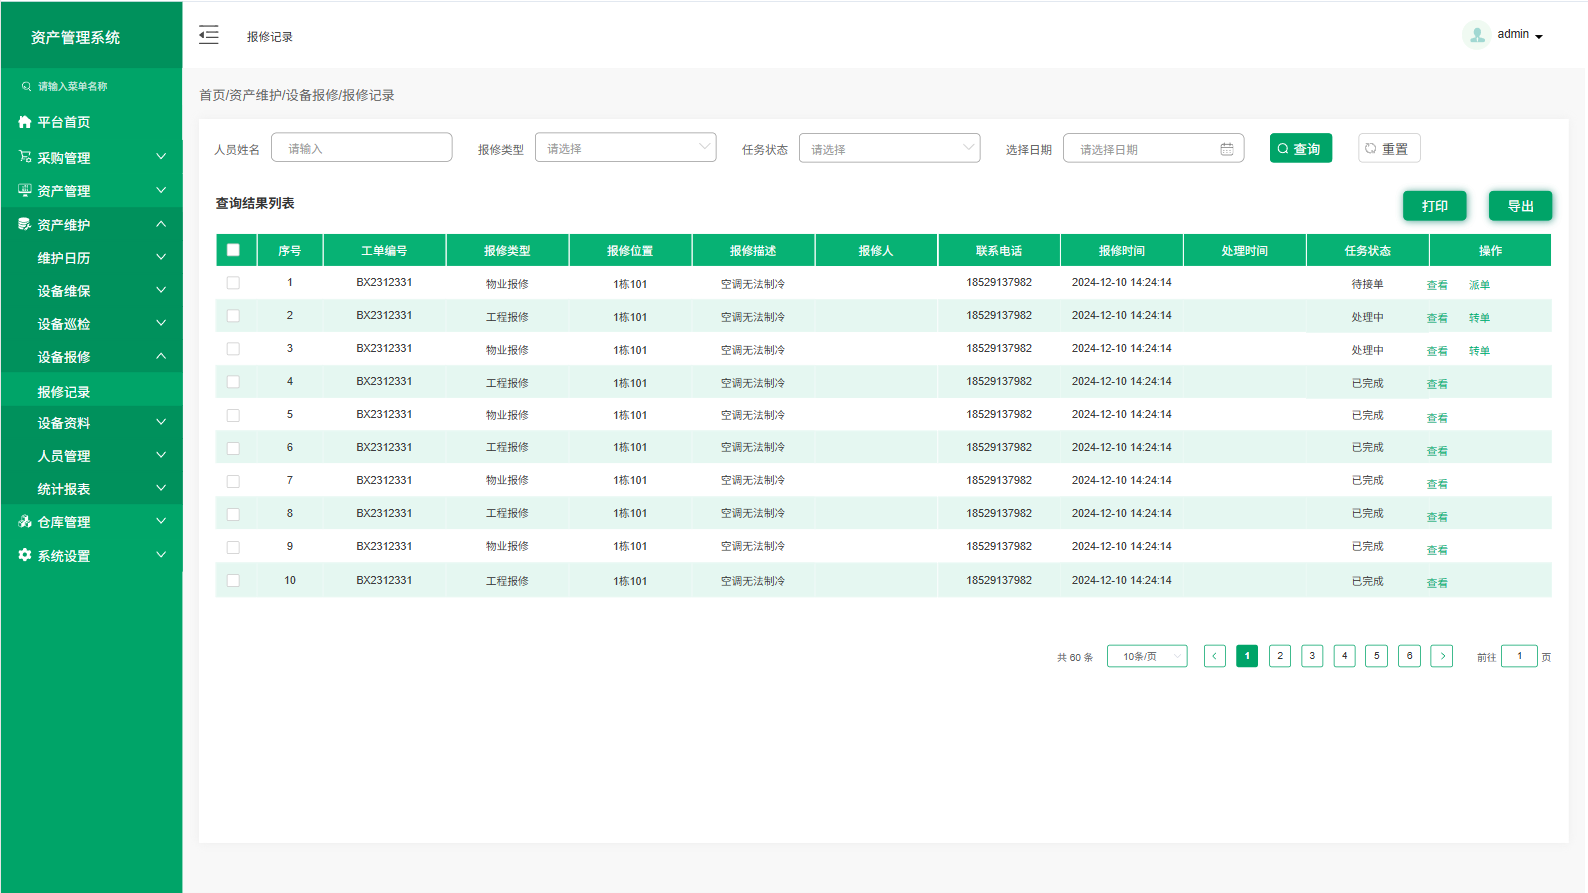Collapse the sidebar with the menu fold icon

click(x=208, y=35)
